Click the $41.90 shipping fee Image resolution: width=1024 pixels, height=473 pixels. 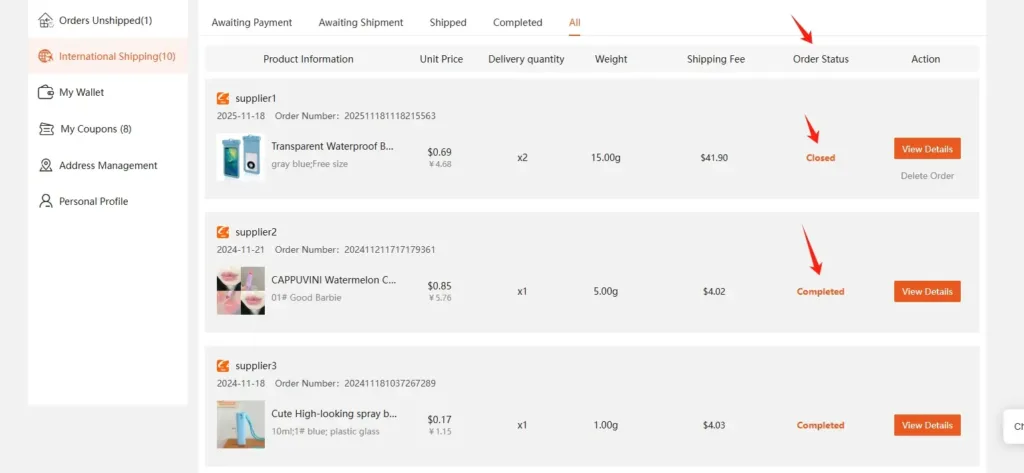714,157
